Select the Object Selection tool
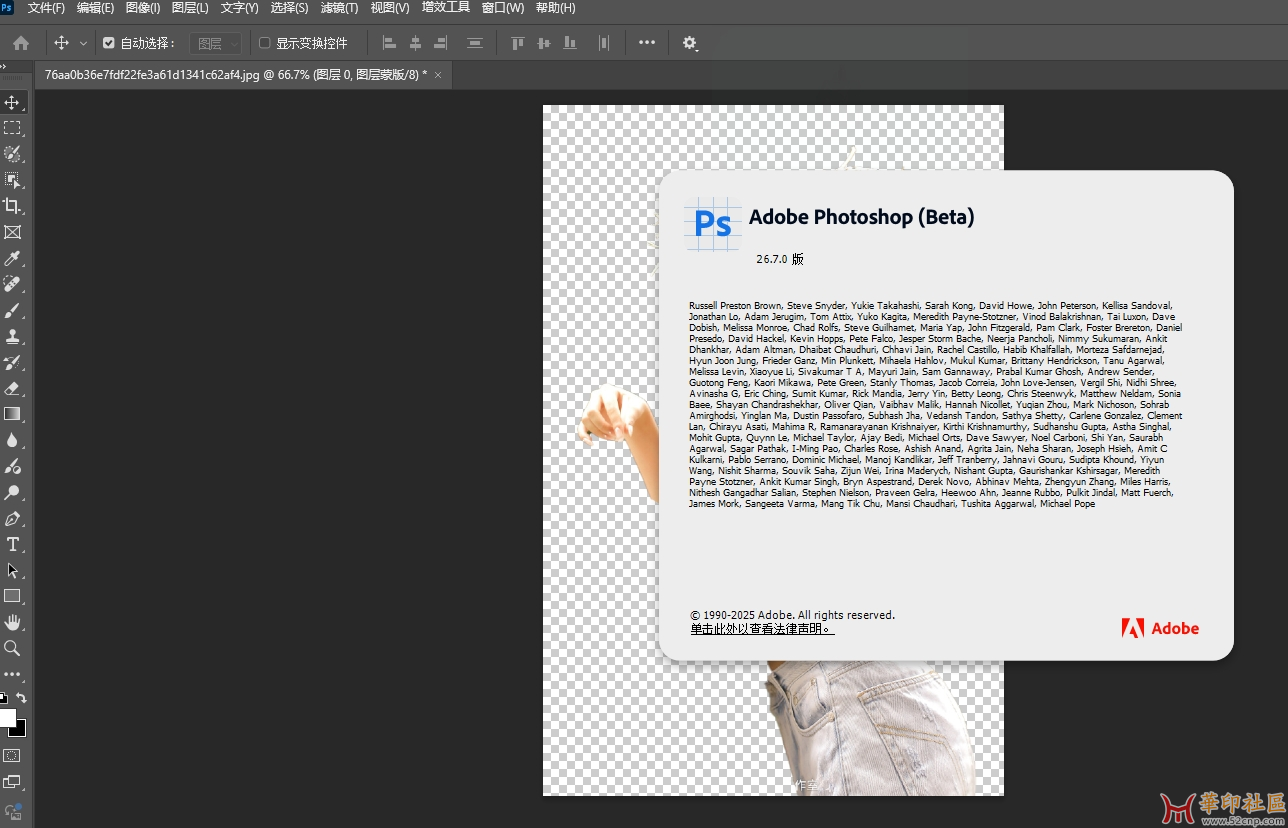 (x=12, y=180)
